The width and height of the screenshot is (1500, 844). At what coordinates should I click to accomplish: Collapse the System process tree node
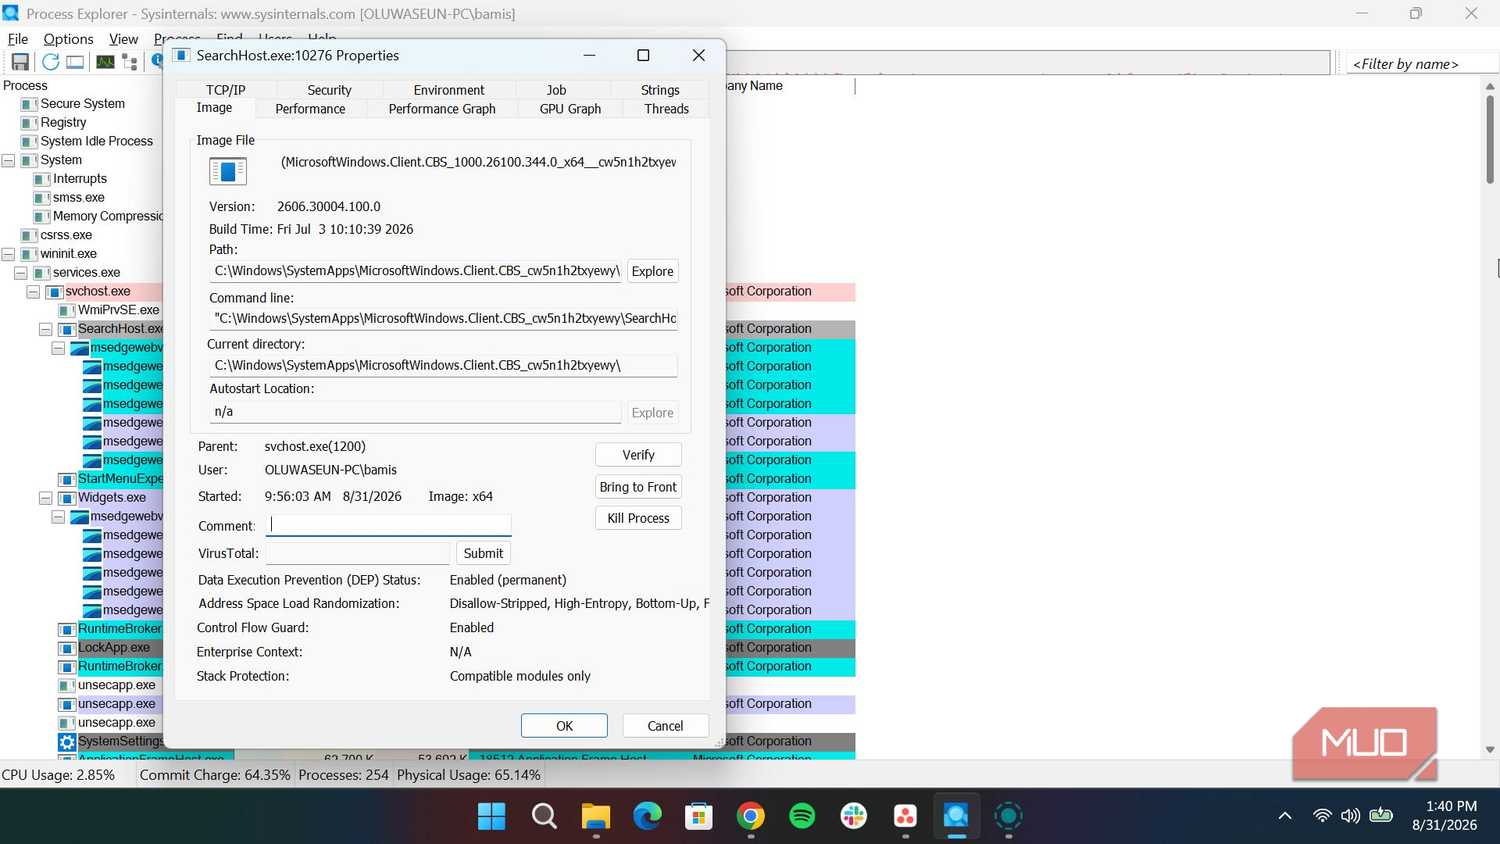tap(8, 160)
